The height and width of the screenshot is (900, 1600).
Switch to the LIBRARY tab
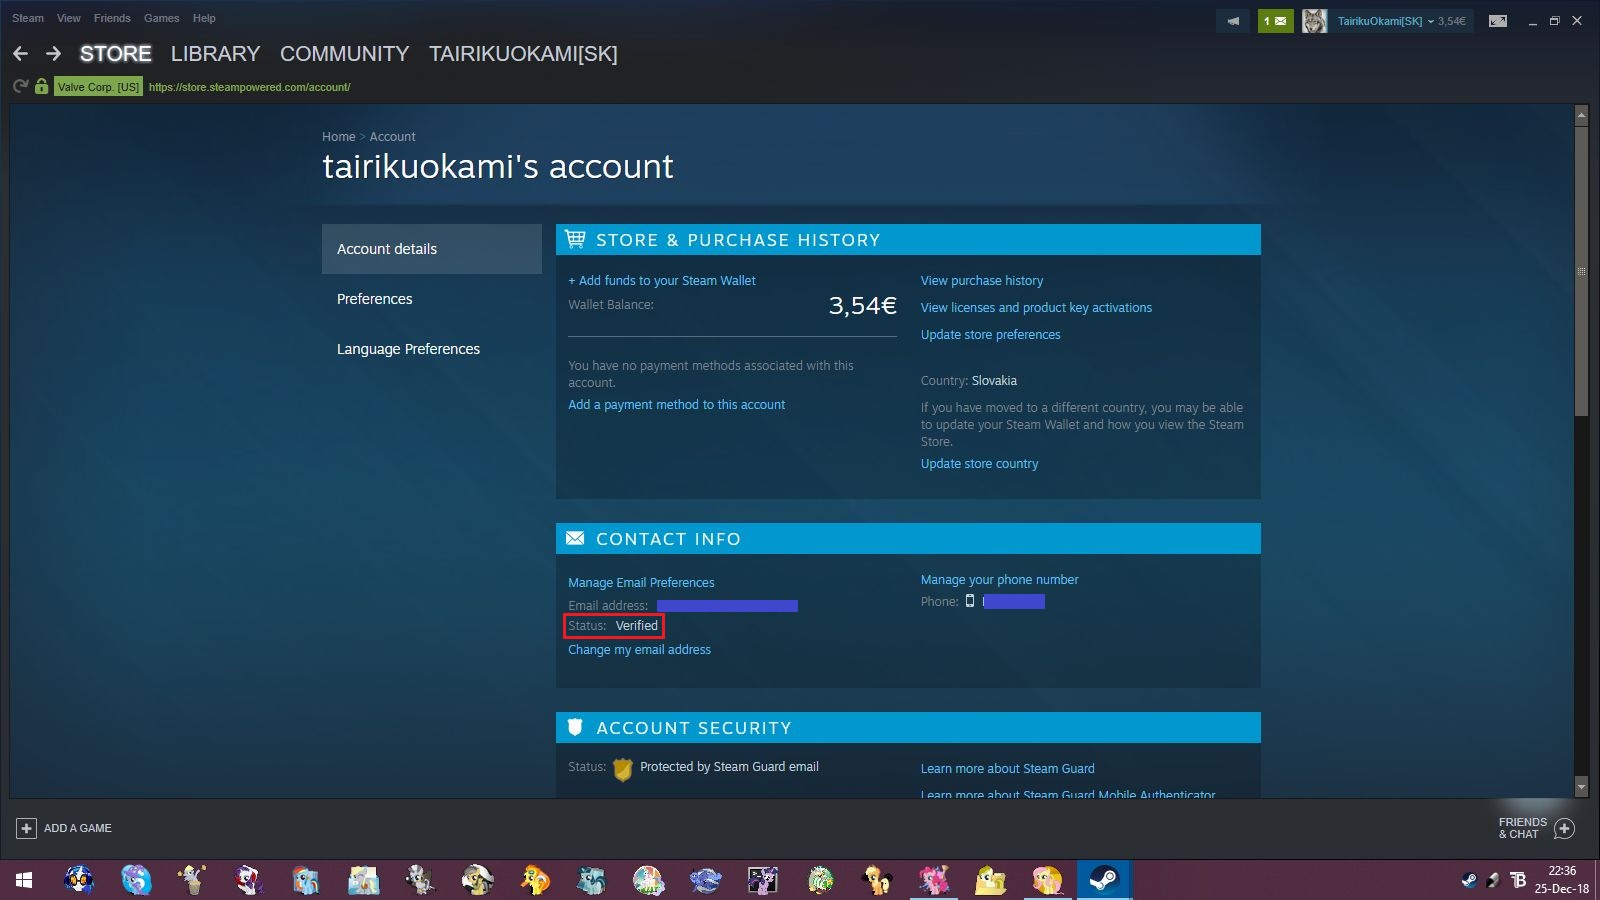[x=215, y=54]
